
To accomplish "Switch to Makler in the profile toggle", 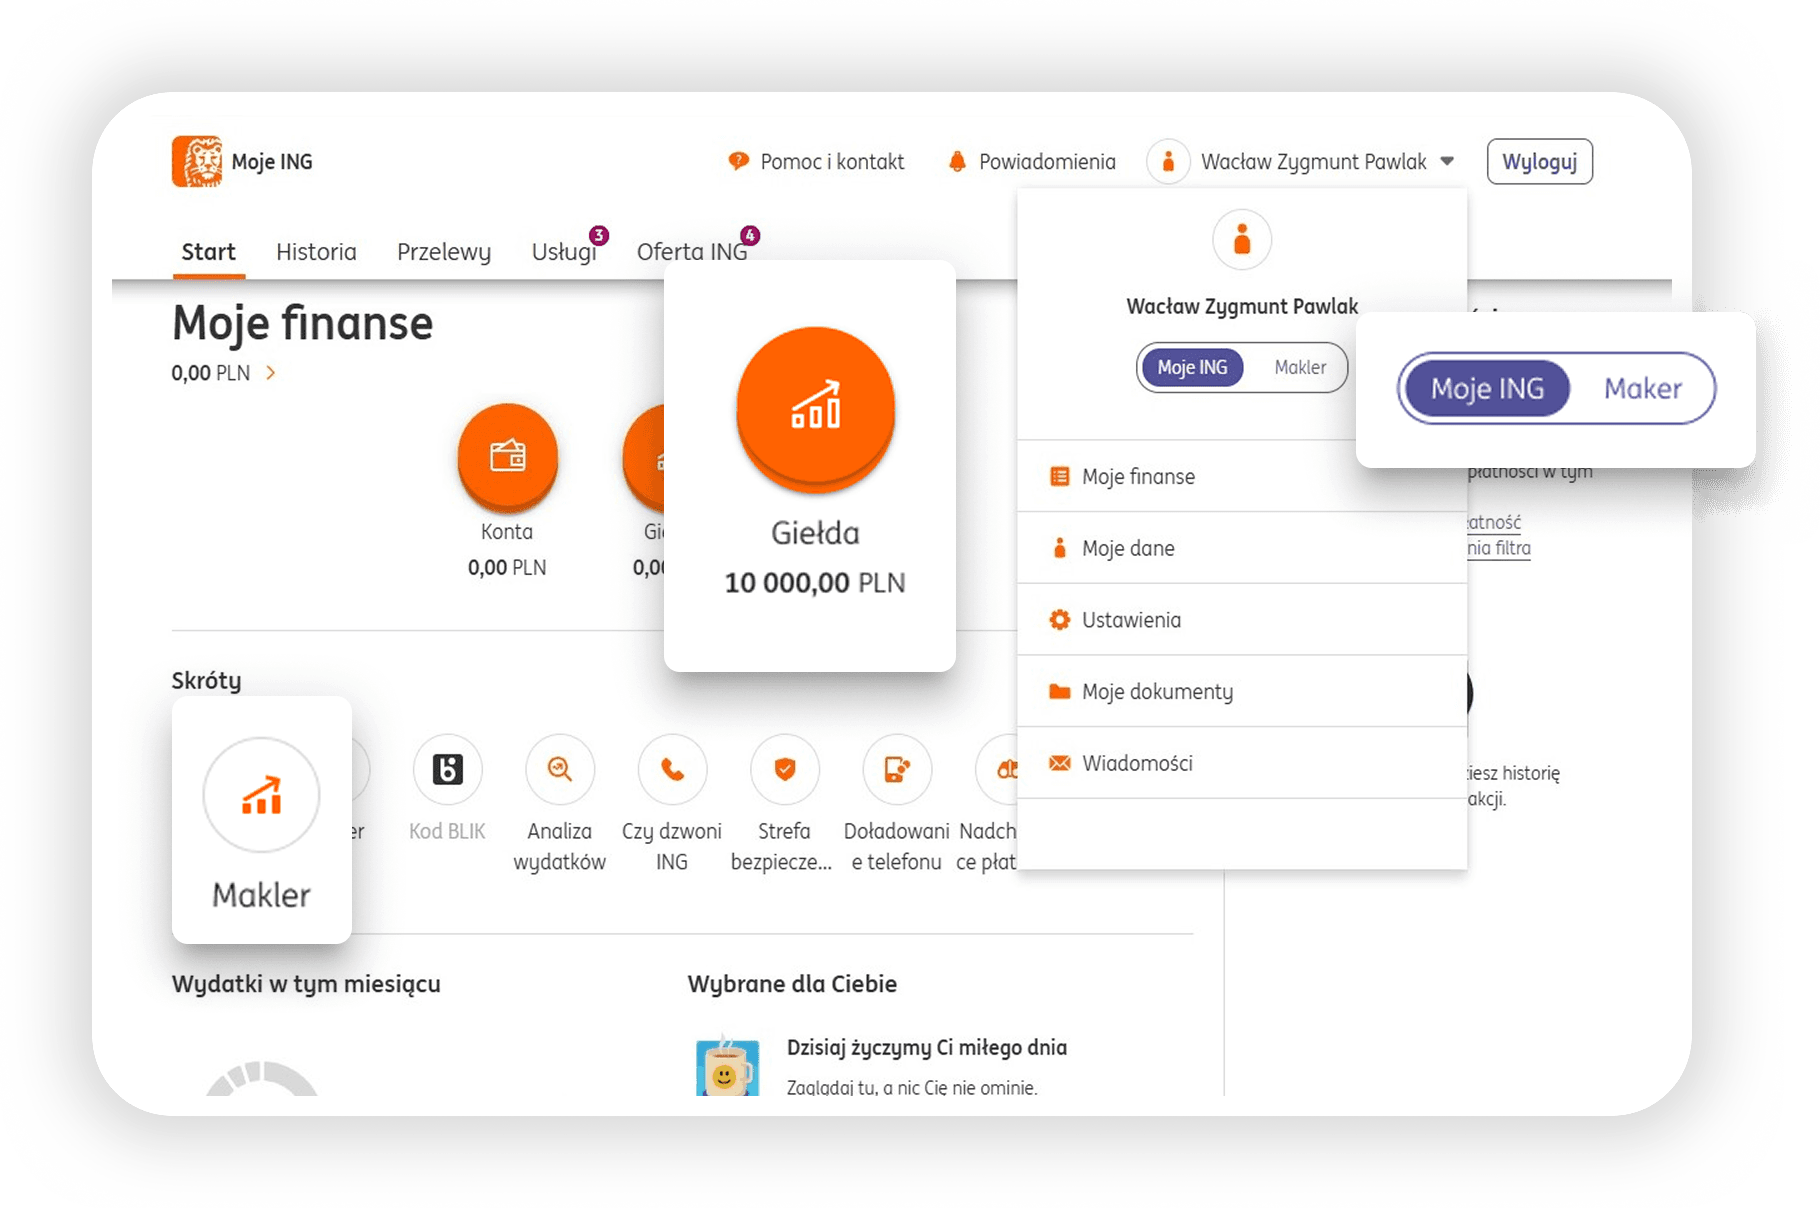I will [1299, 368].
